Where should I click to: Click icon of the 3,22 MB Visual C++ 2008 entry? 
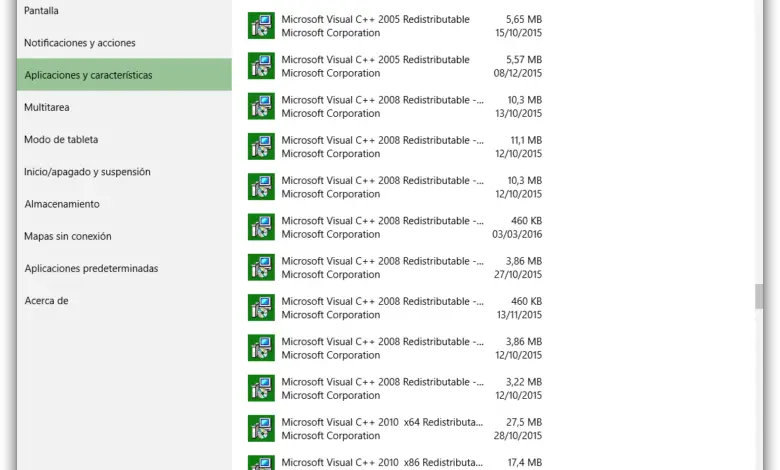[261, 388]
